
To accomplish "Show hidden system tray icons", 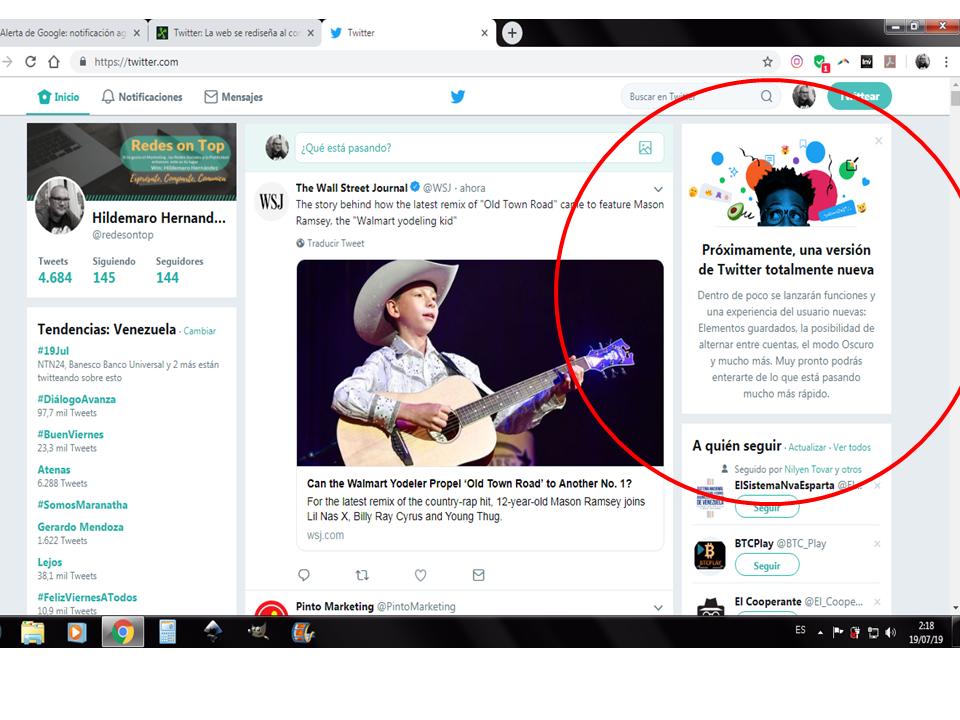I will 820,632.
